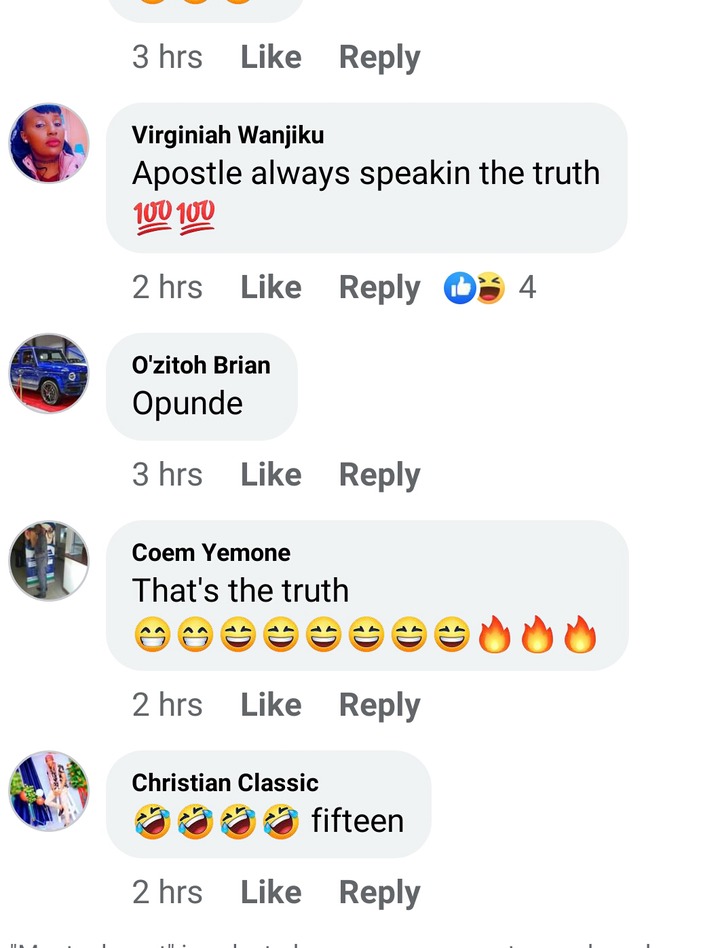Open O'zitoh Brian's blue car avatar
720x948 pixels.
49,373
